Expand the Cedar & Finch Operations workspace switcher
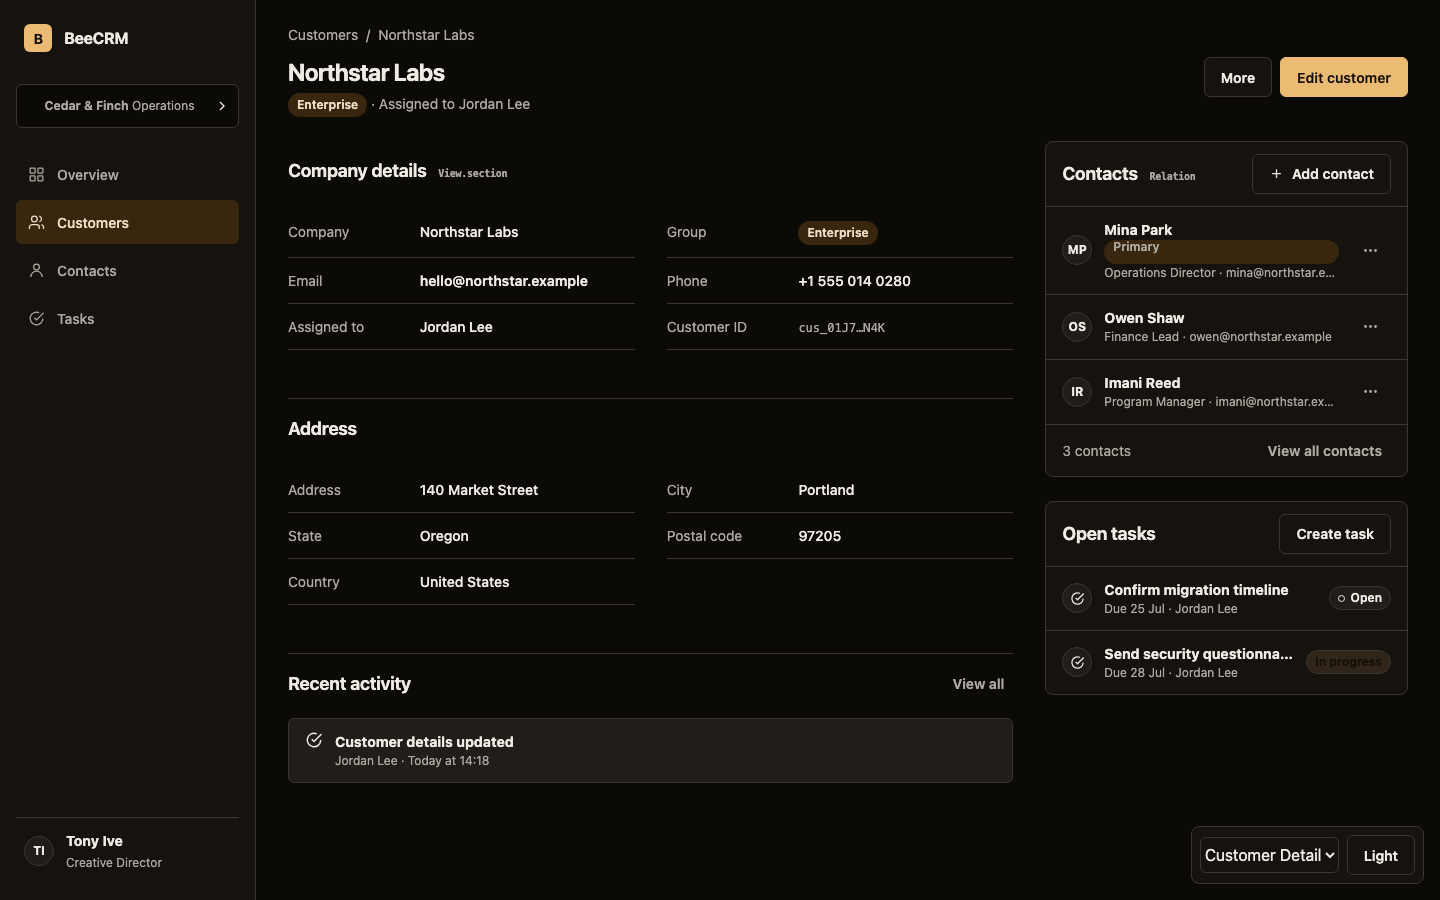1440x900 pixels. click(x=127, y=106)
